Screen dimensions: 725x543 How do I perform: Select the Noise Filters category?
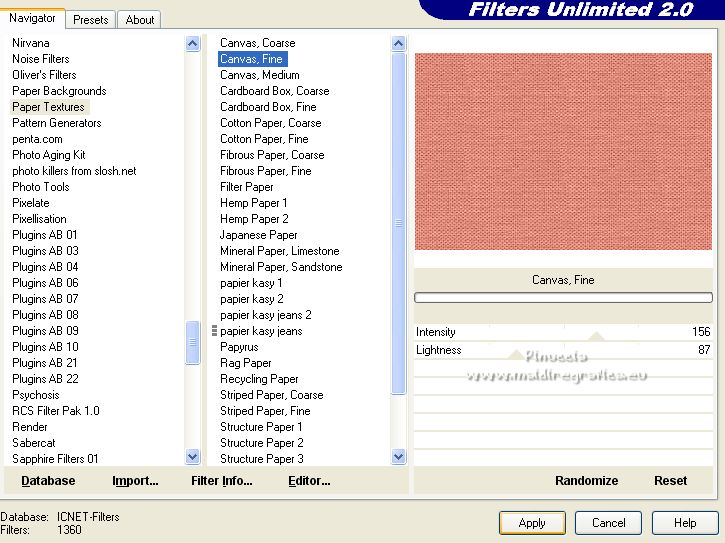pyautogui.click(x=41, y=59)
